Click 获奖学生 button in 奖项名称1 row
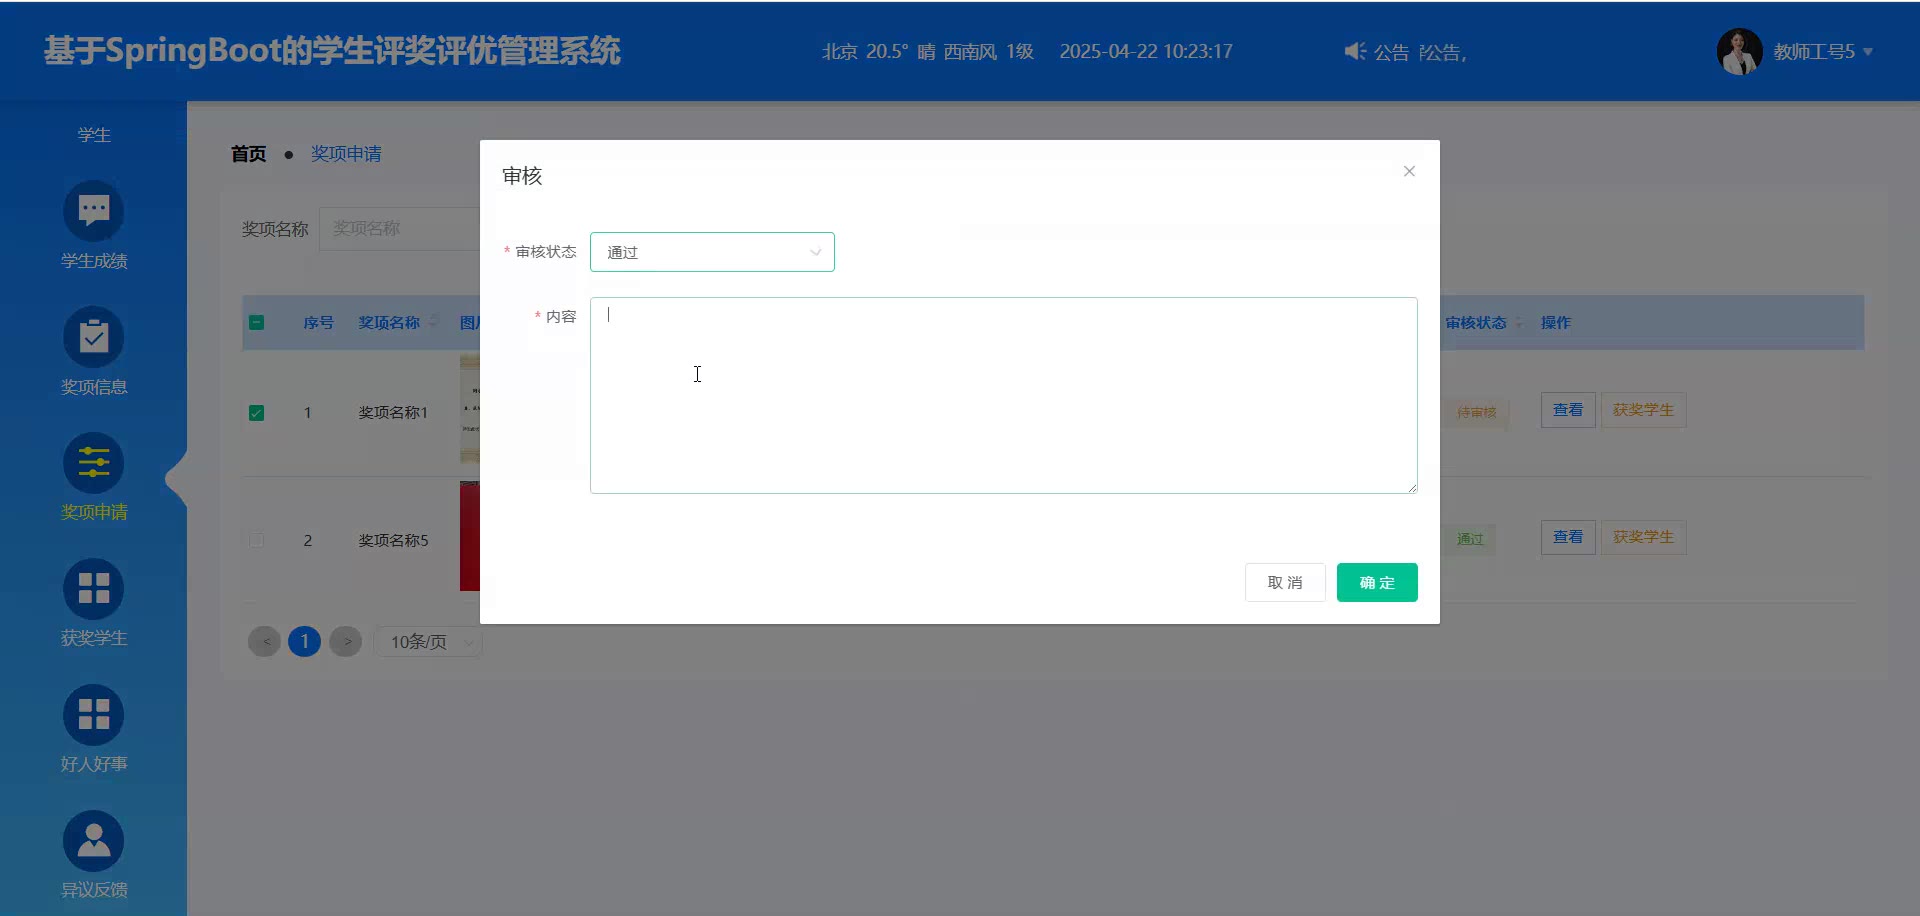This screenshot has height=916, width=1920. (x=1643, y=410)
